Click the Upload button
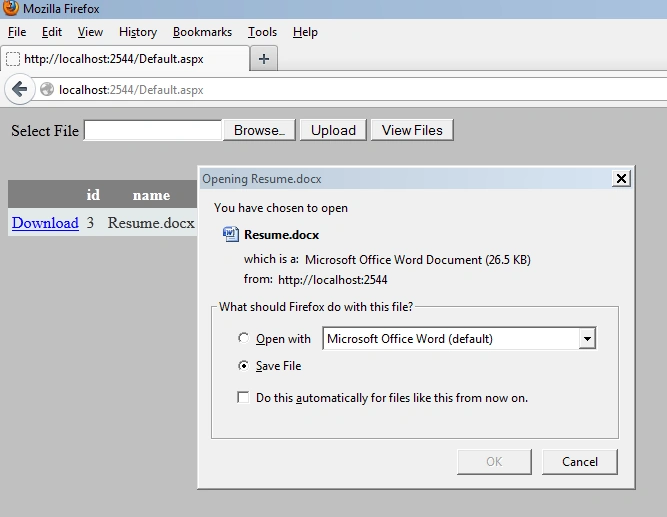The height and width of the screenshot is (517, 667). coord(333,130)
